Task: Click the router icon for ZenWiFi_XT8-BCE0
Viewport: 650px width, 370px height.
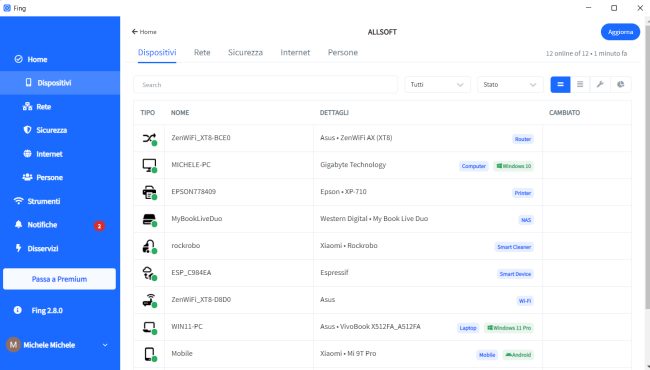Action: coord(149,139)
